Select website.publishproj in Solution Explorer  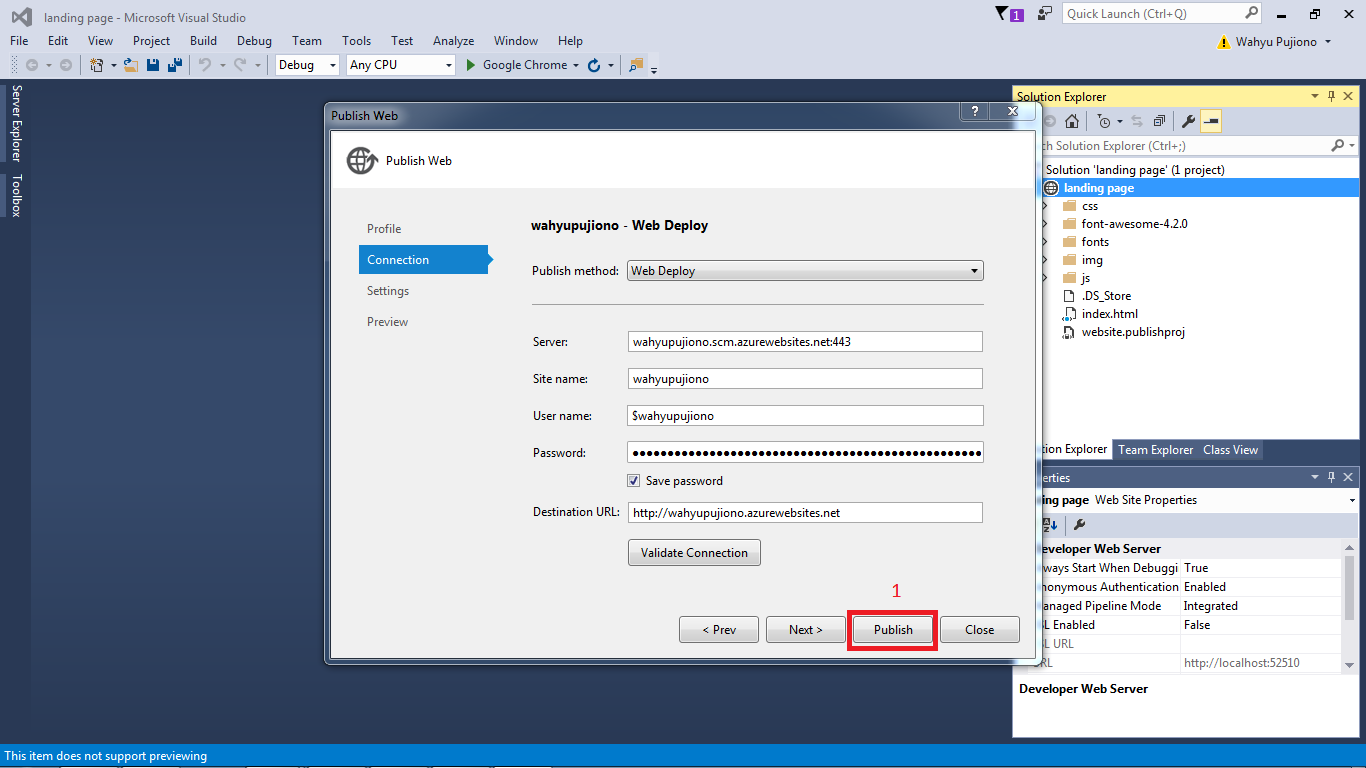[x=1133, y=332]
